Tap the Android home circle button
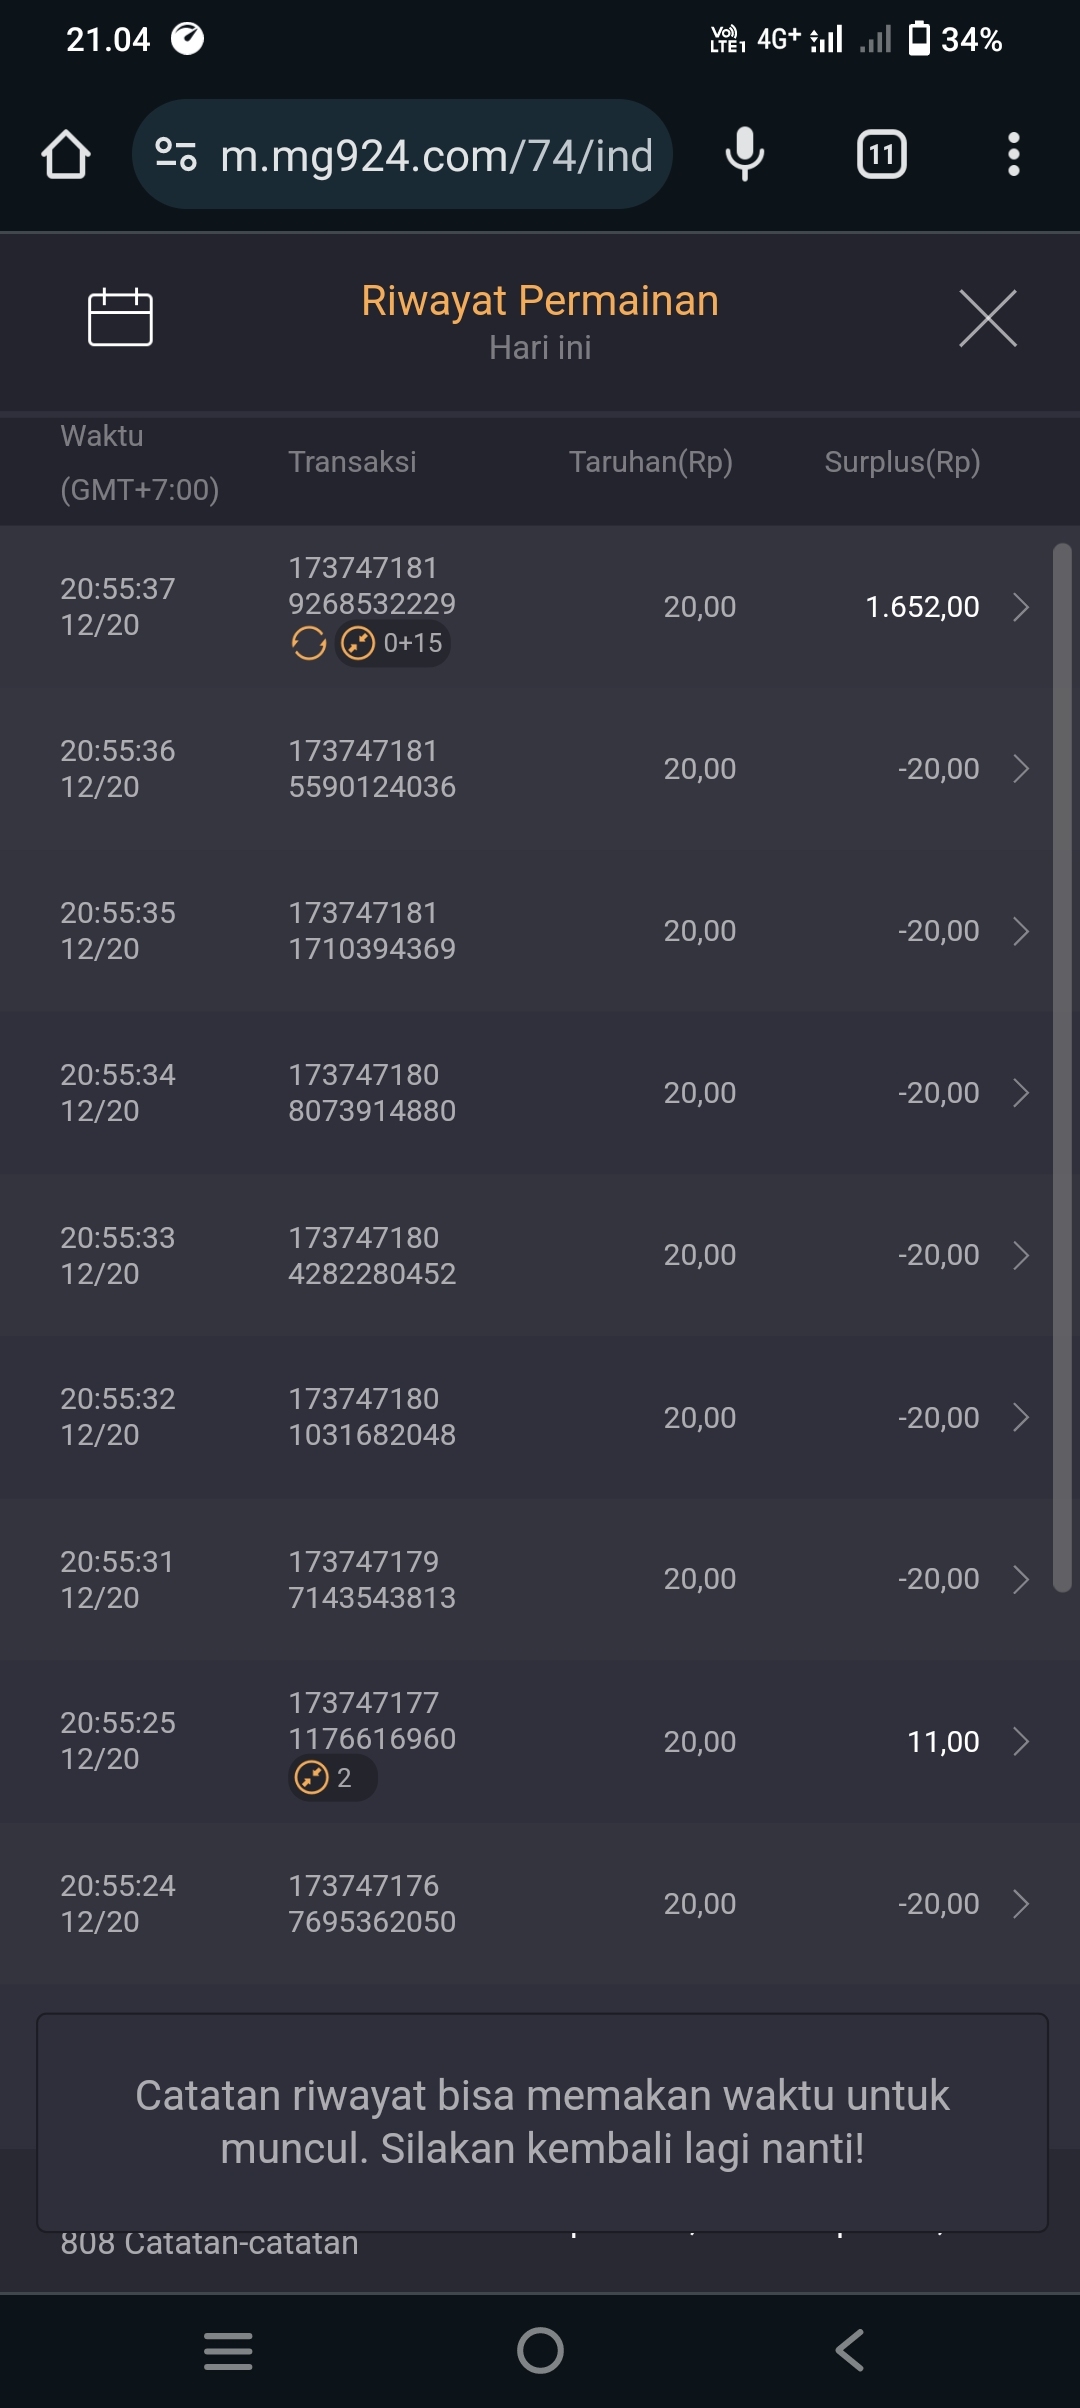The width and height of the screenshot is (1080, 2408). click(540, 2350)
